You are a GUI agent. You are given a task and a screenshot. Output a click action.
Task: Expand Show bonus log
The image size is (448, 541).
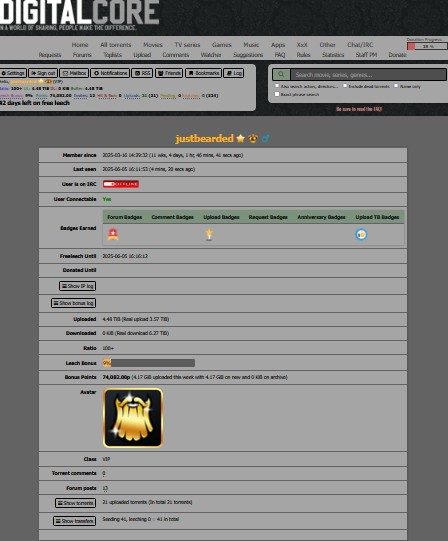pyautogui.click(x=74, y=303)
